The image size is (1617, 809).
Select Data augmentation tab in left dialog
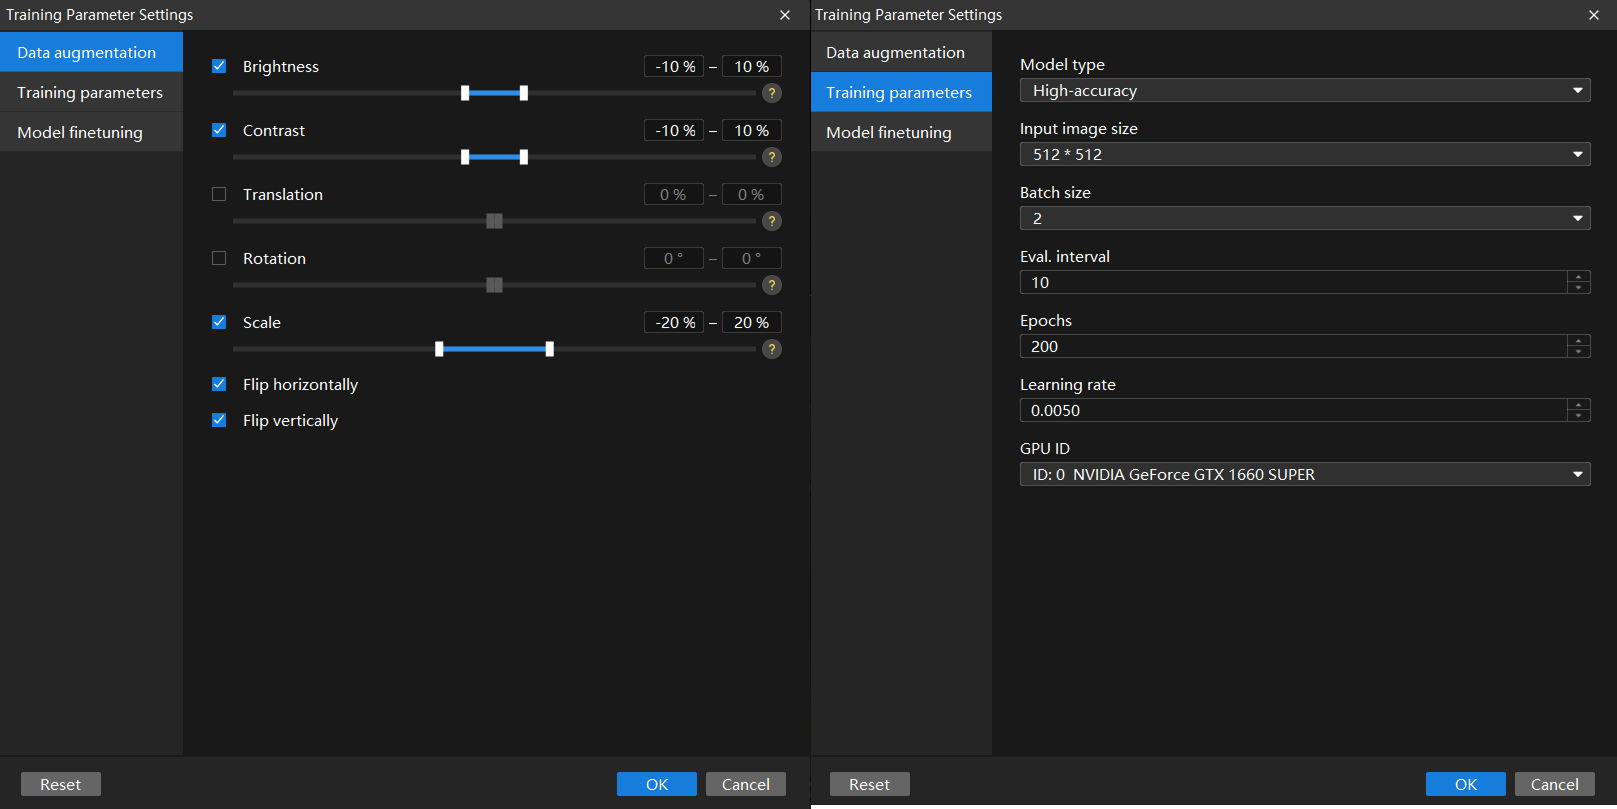(x=91, y=52)
